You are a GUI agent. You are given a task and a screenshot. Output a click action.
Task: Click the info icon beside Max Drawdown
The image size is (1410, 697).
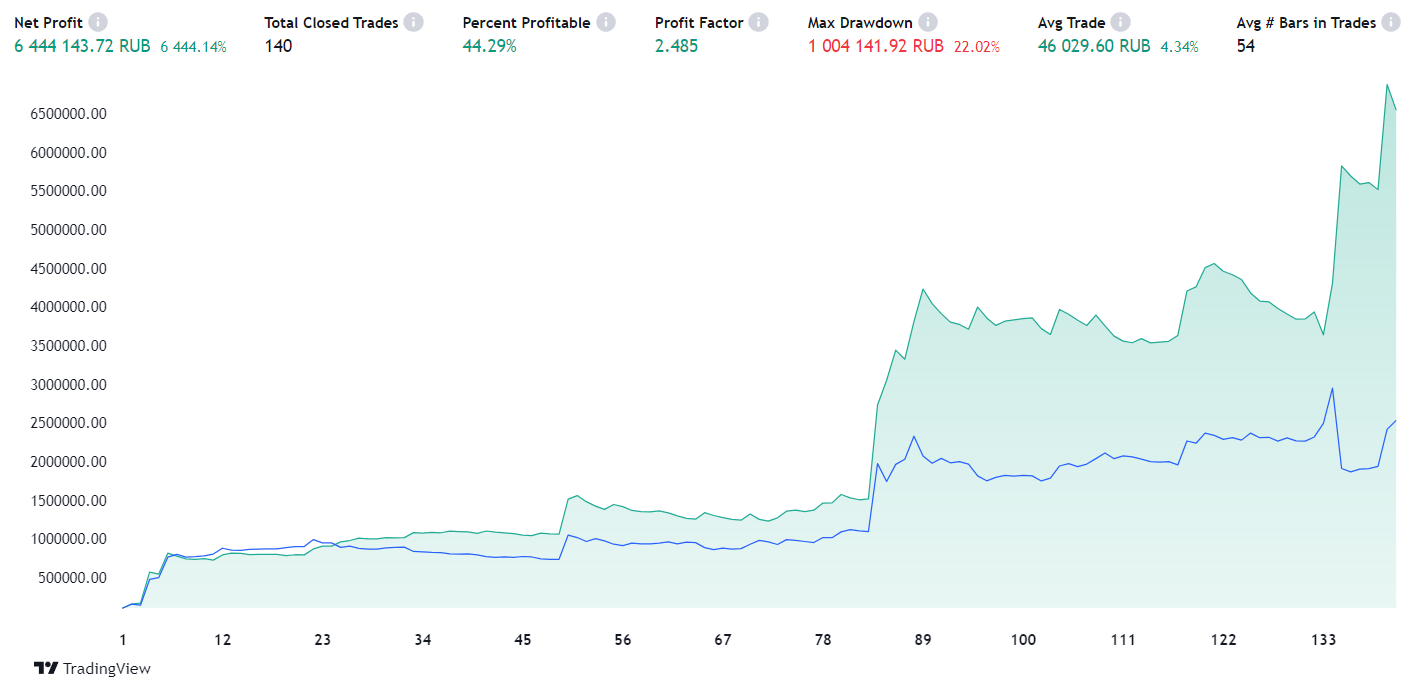928,22
